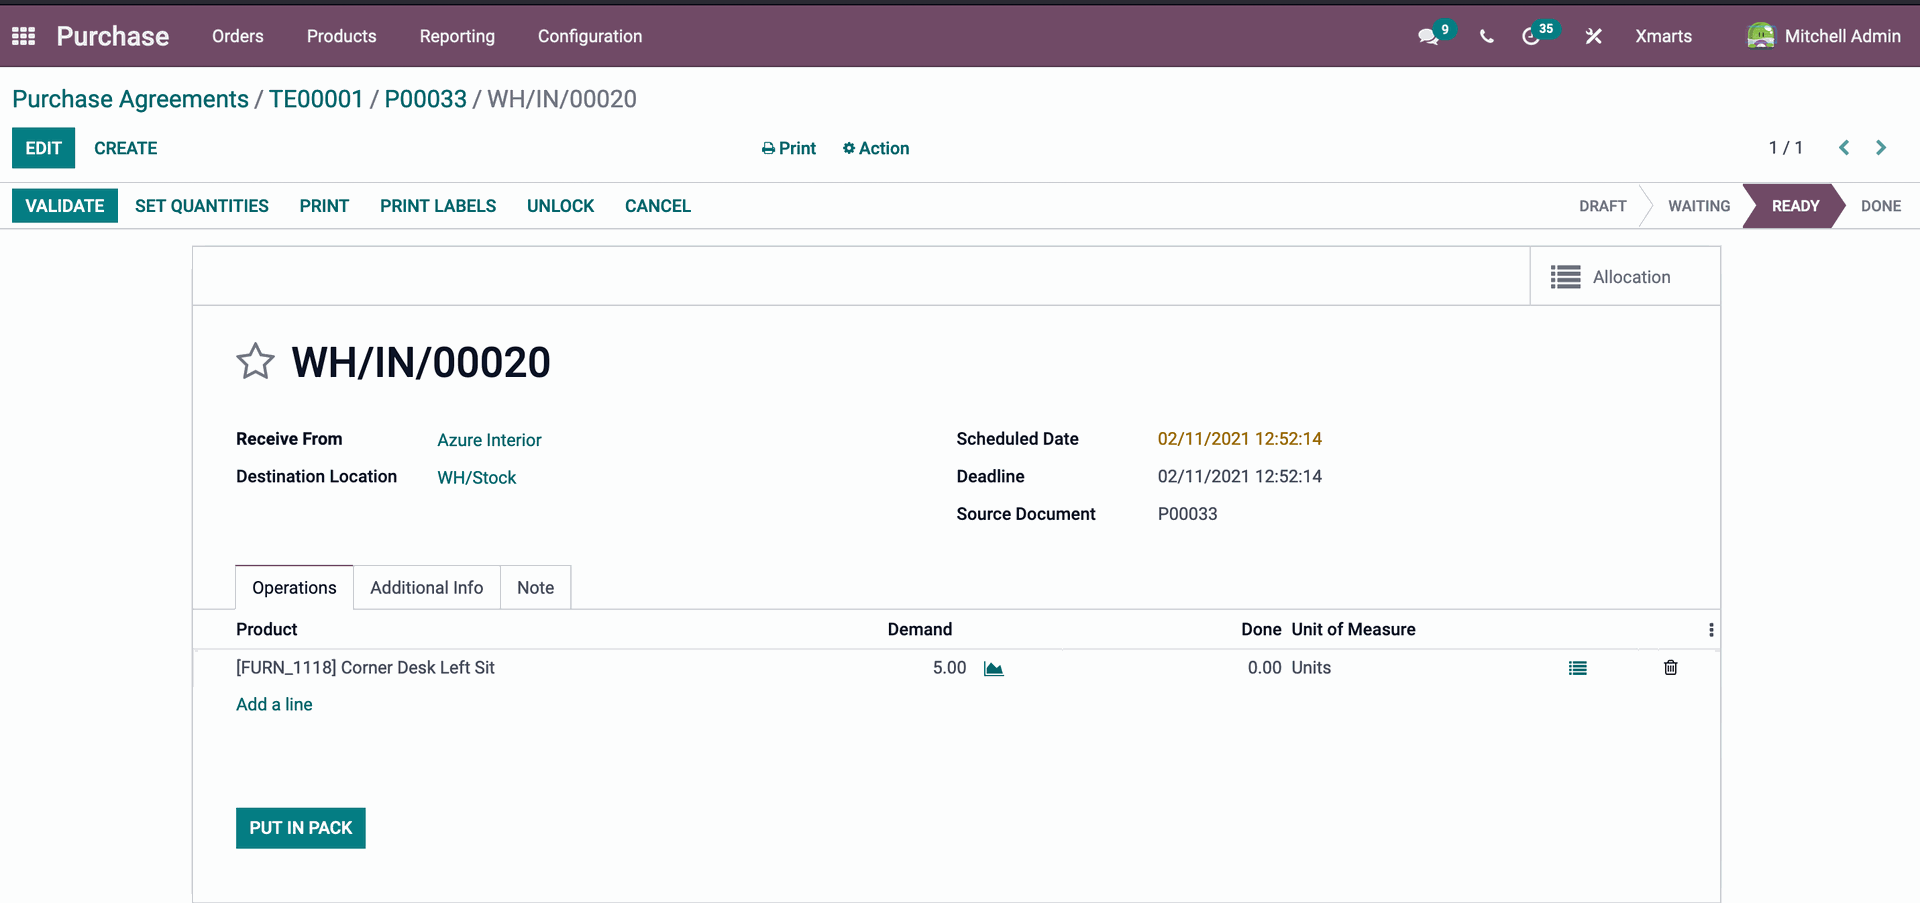
Task: Open detailed operations list icon for Corner Desk
Action: pyautogui.click(x=1578, y=668)
